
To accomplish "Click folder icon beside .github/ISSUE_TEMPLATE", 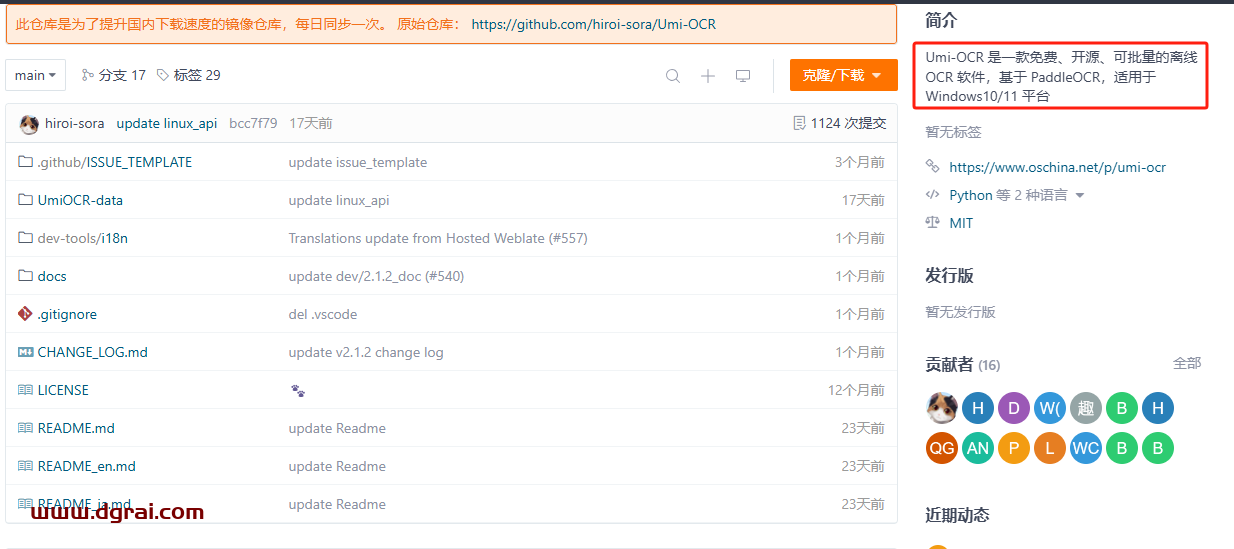I will [25, 162].
